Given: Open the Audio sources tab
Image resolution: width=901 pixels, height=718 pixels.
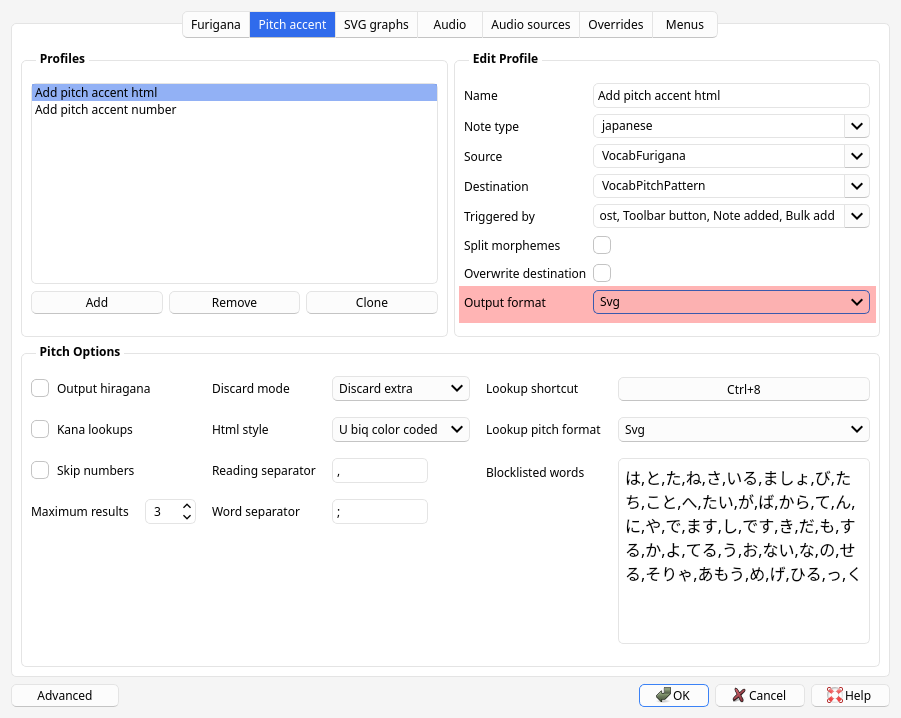Looking at the screenshot, I should coord(530,24).
